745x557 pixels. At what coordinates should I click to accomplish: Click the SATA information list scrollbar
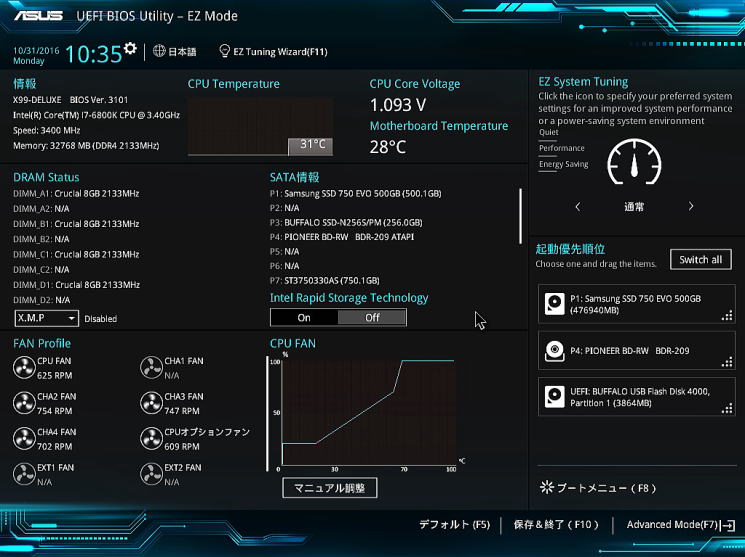pyautogui.click(x=521, y=216)
